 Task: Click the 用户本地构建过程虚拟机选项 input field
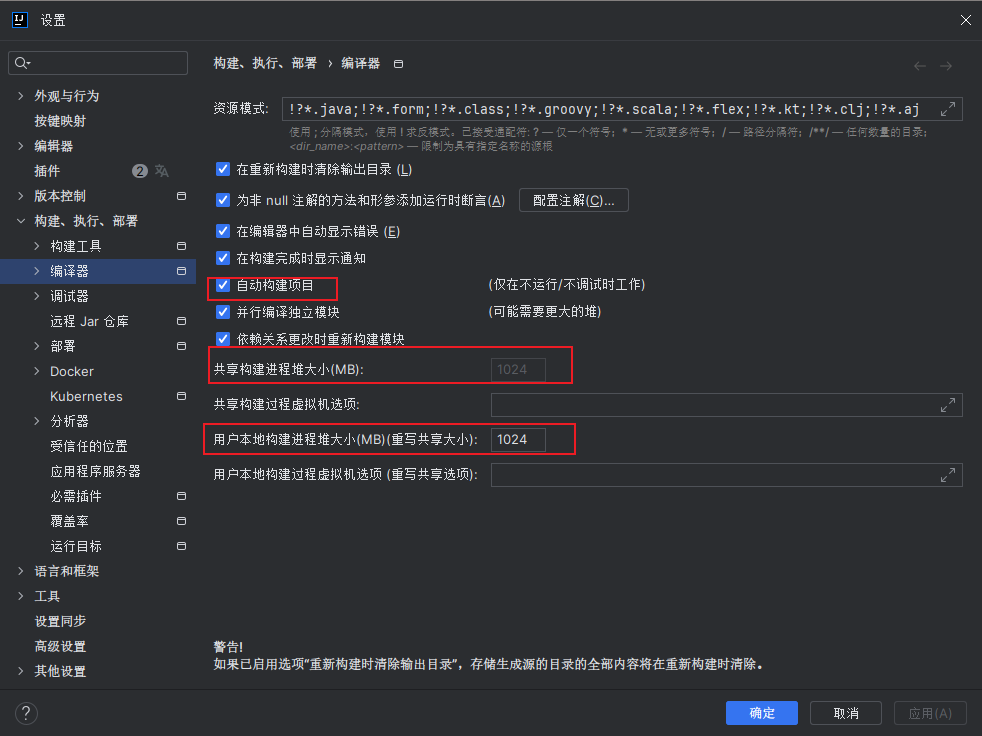tap(726, 475)
